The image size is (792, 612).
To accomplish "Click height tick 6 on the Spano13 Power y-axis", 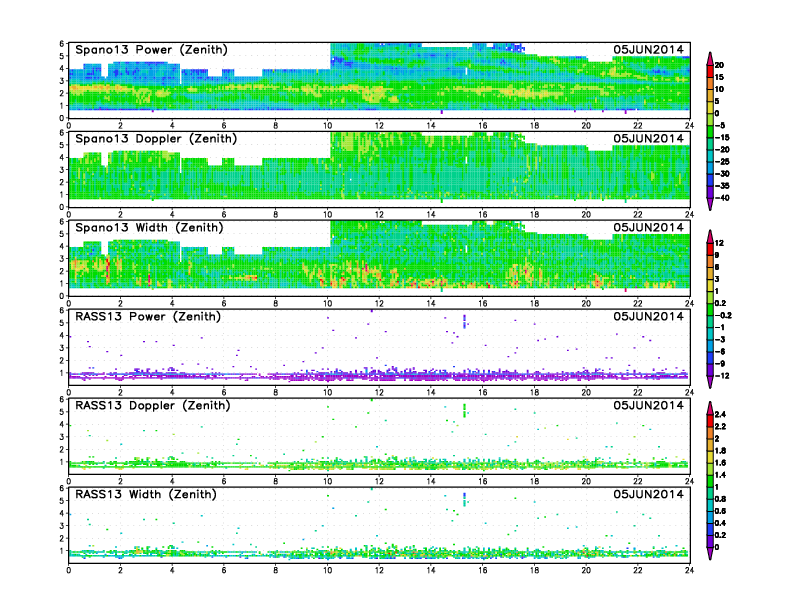I will (x=62, y=43).
